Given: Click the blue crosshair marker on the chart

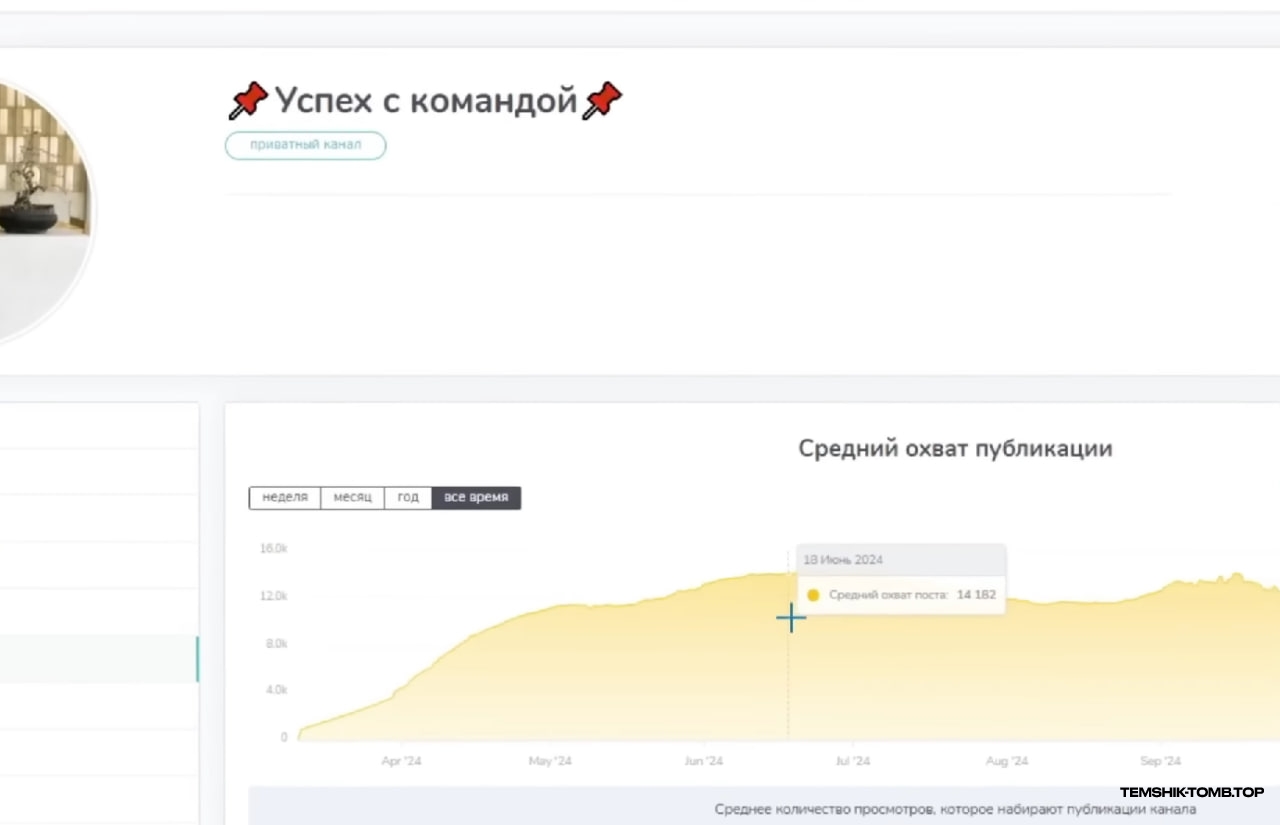Looking at the screenshot, I should (791, 619).
